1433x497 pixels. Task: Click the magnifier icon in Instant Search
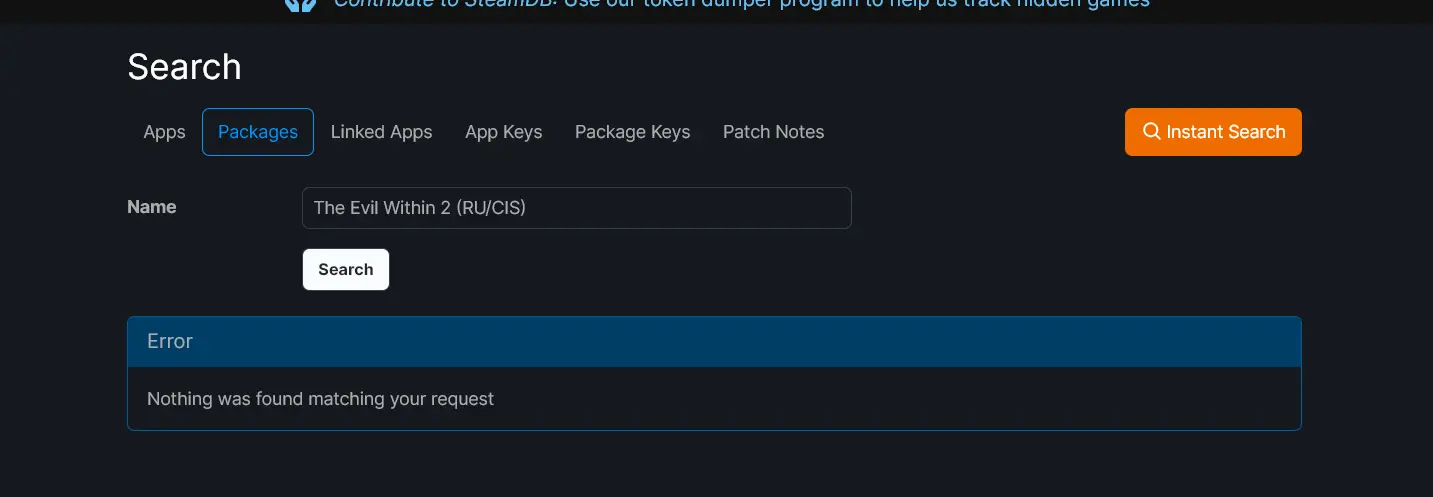tap(1152, 132)
